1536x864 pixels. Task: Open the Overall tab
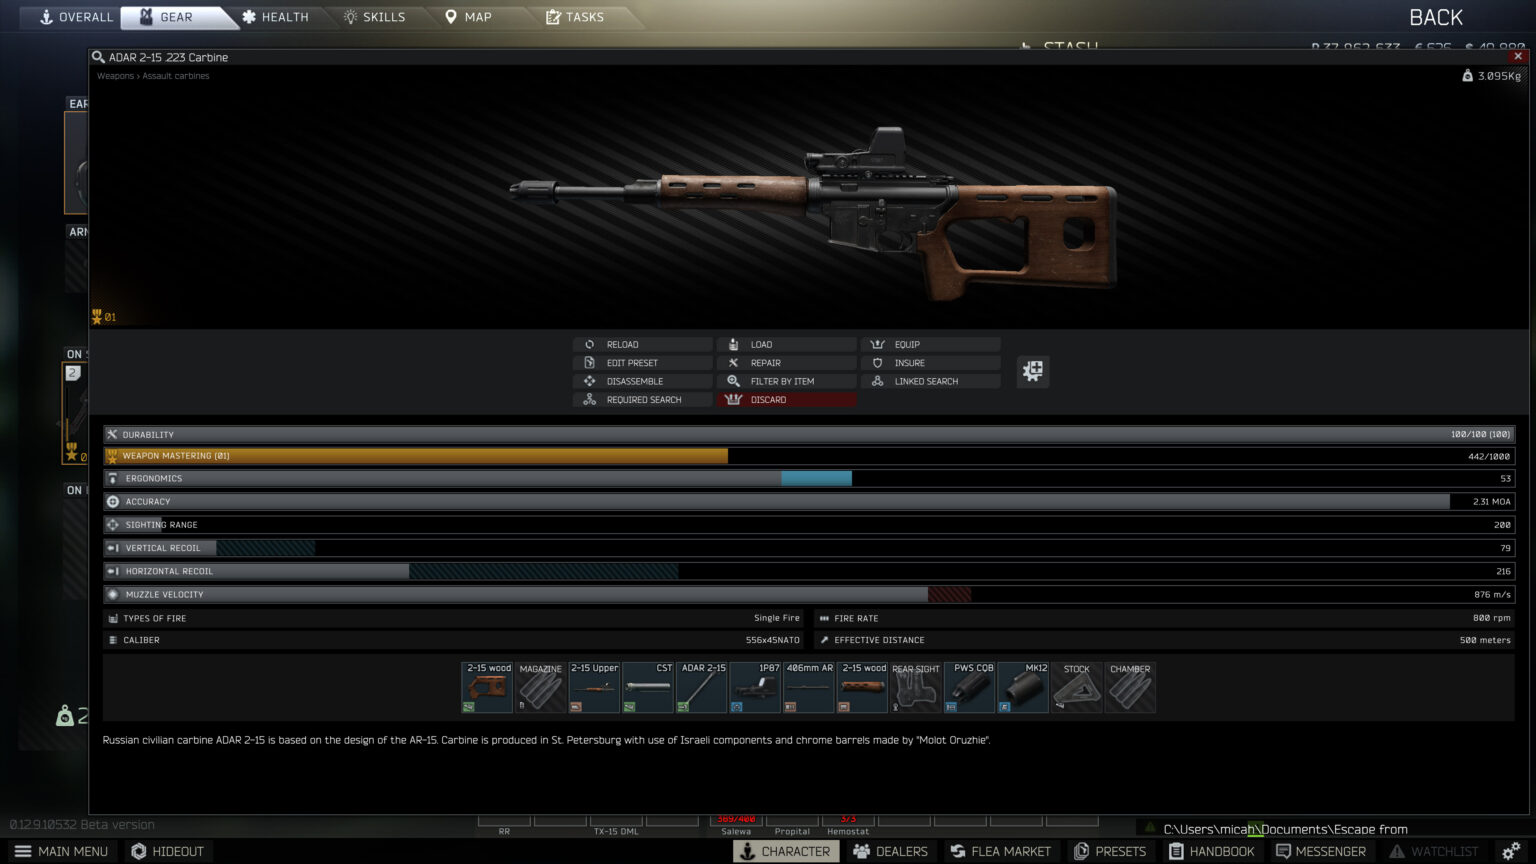coord(76,17)
